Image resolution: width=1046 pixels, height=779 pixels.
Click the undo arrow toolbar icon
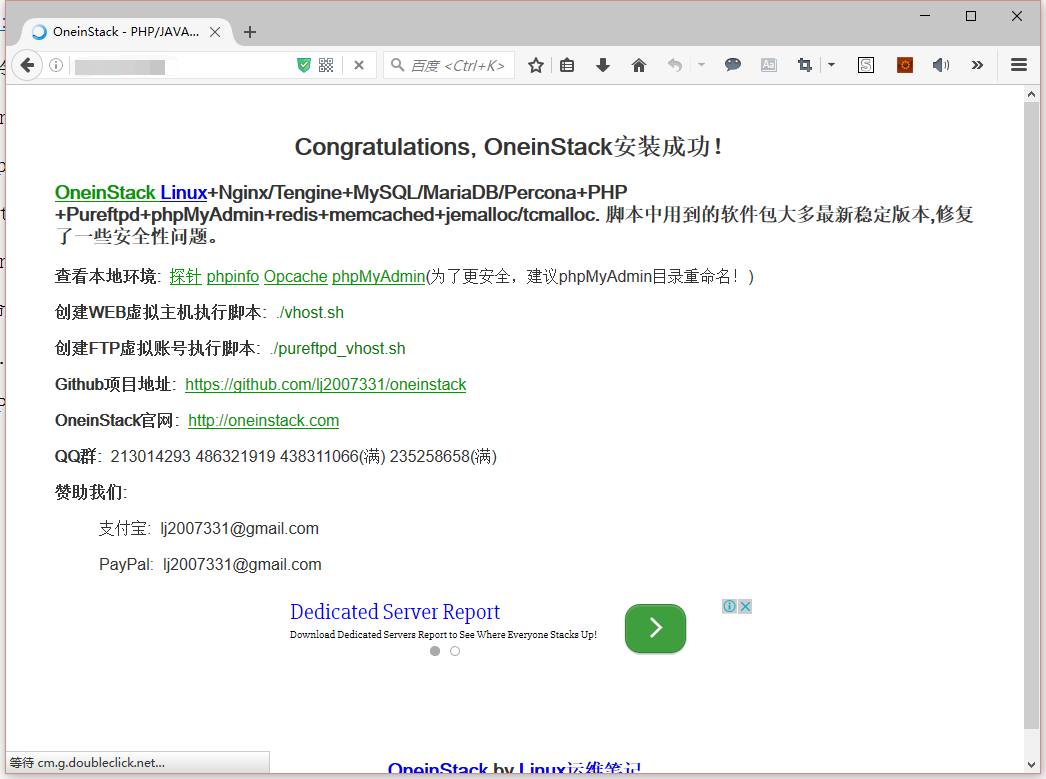coord(675,65)
